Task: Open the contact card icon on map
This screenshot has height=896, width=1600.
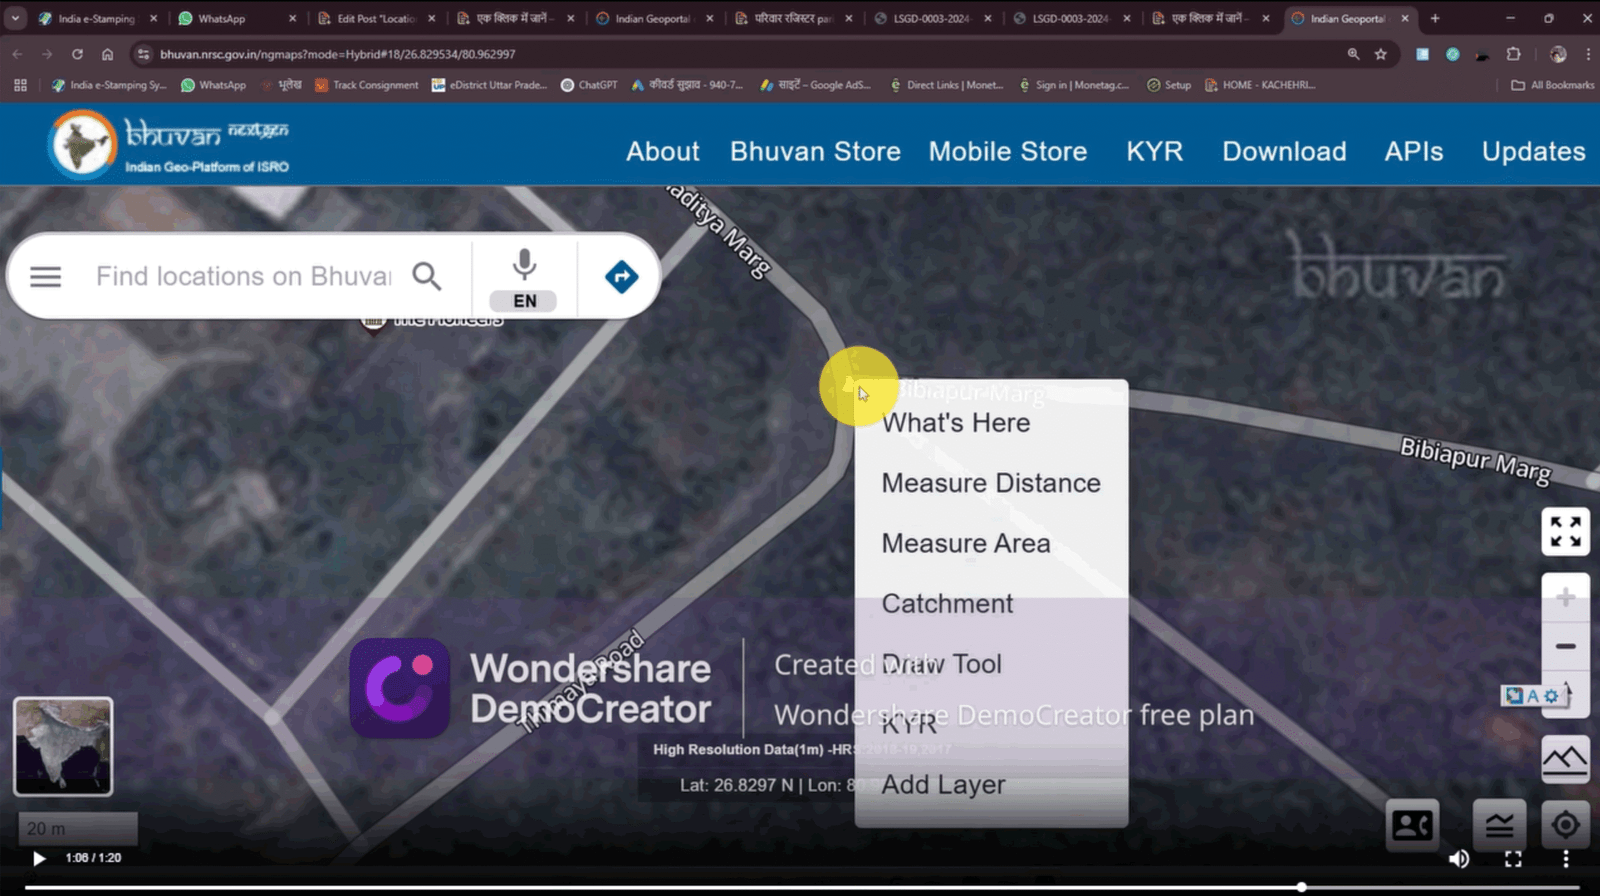Action: 1413,825
